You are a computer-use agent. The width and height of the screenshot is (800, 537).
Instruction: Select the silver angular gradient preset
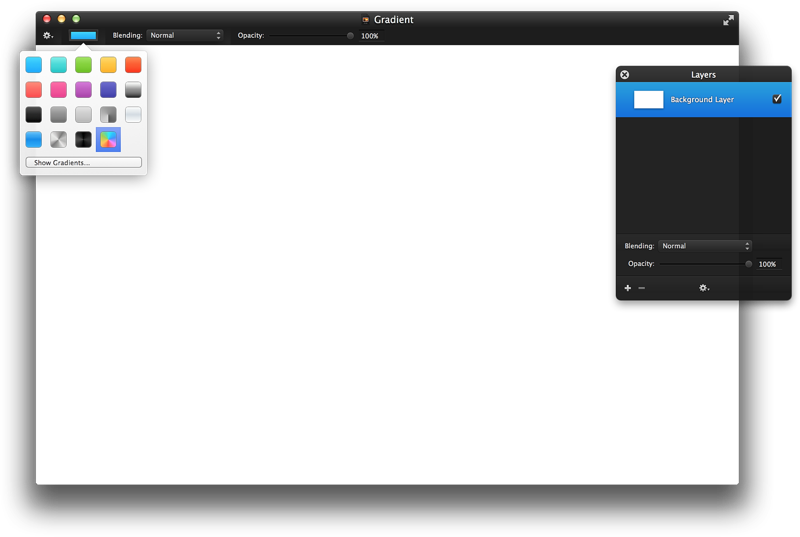click(59, 140)
